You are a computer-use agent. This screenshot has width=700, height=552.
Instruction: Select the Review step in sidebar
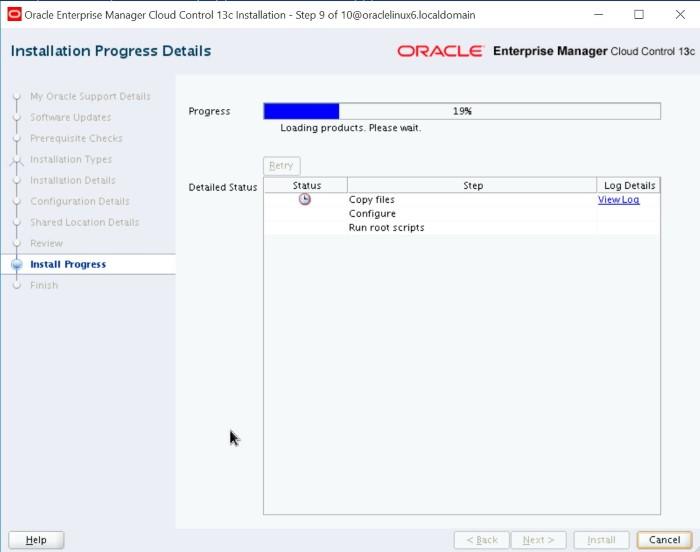46,243
